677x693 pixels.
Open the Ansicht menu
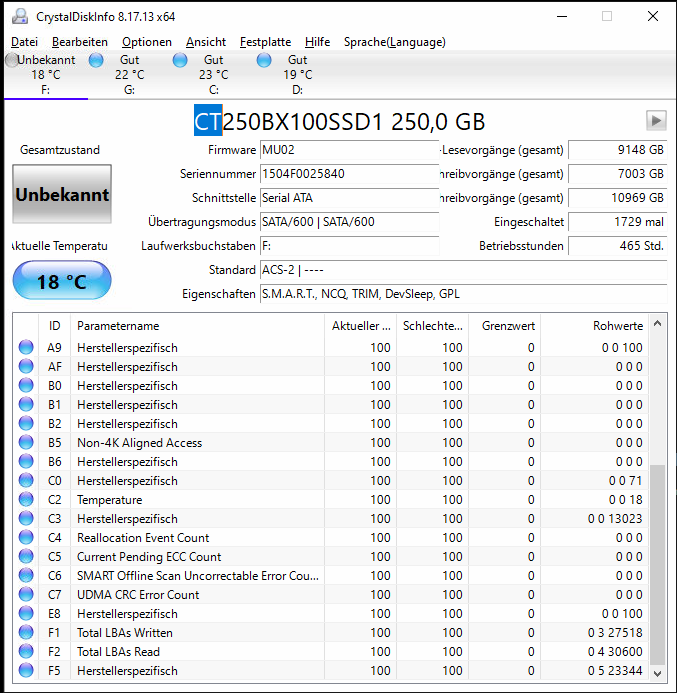coord(205,42)
